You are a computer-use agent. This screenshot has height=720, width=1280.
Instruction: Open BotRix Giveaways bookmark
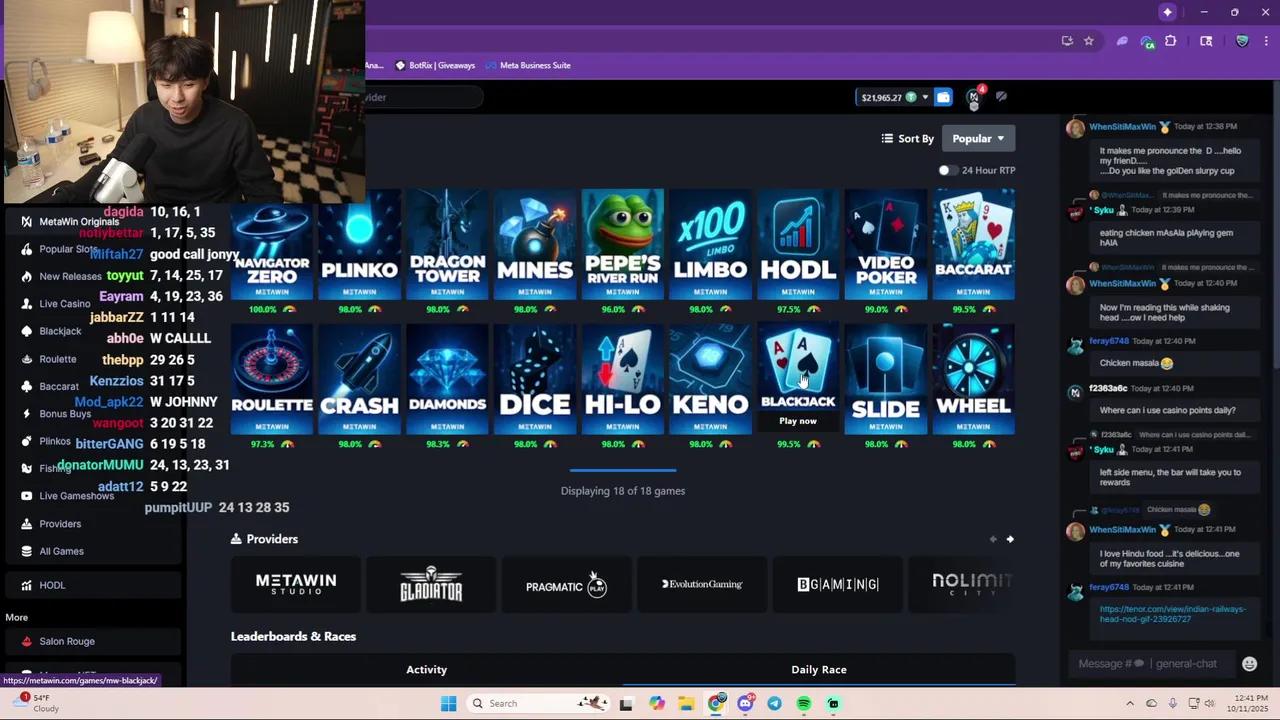(435, 65)
